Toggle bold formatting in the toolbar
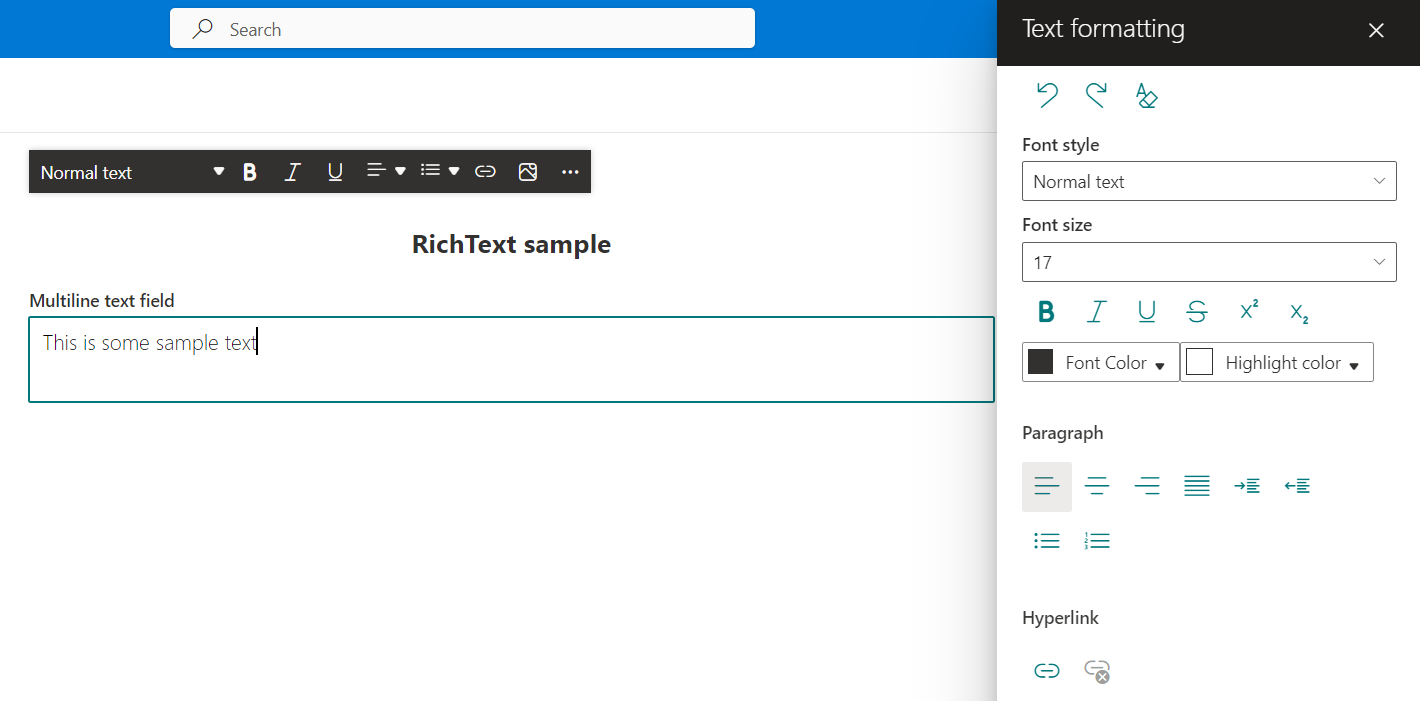The width and height of the screenshot is (1420, 701). [249, 171]
